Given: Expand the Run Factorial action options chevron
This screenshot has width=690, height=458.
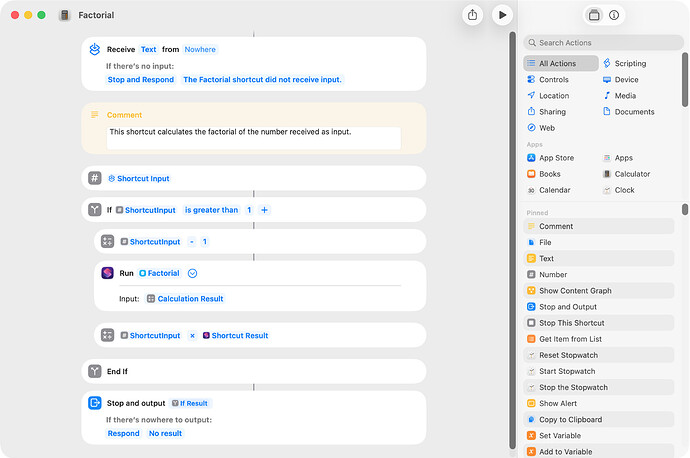Looking at the screenshot, I should tap(193, 273).
